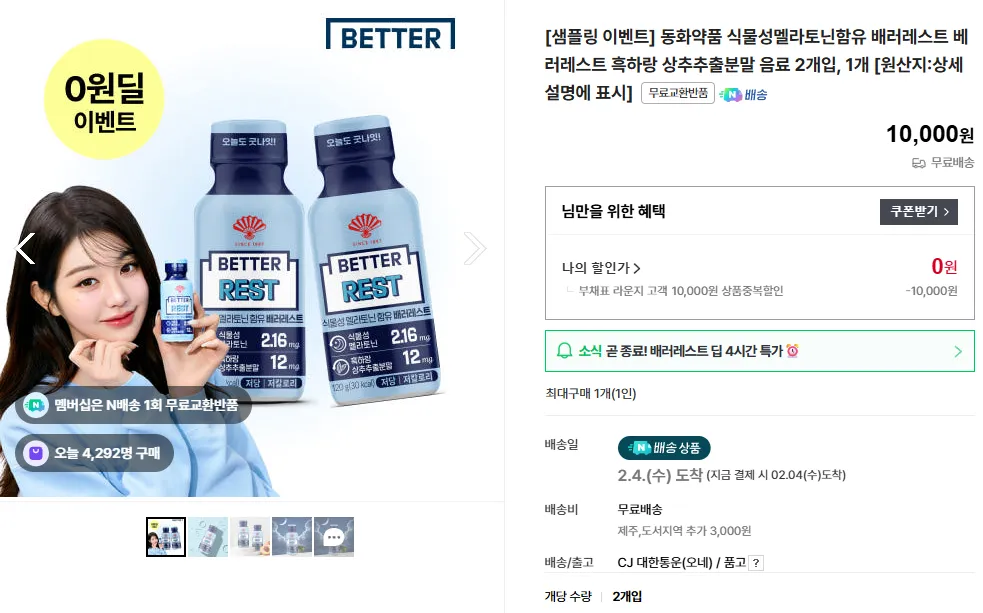Click the help question mark beside 품고
983x613 pixels.
(756, 563)
